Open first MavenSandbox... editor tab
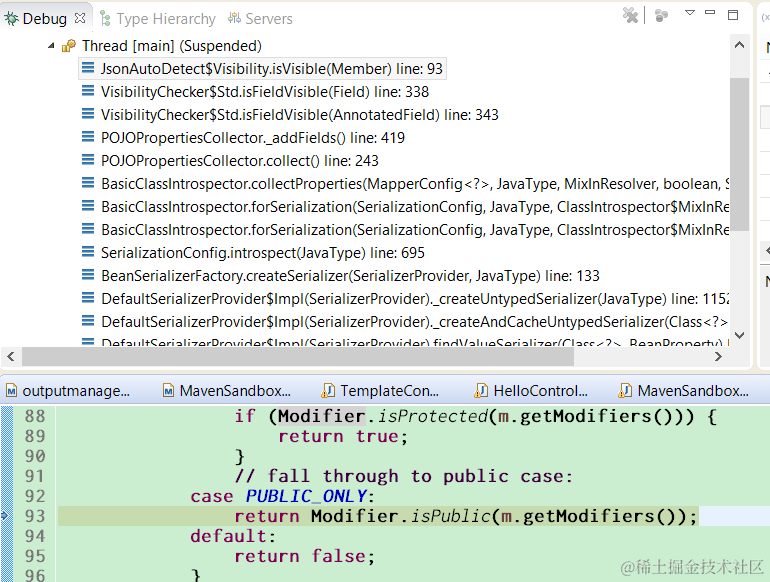Screen dimensions: 770x582 [x=226, y=391]
